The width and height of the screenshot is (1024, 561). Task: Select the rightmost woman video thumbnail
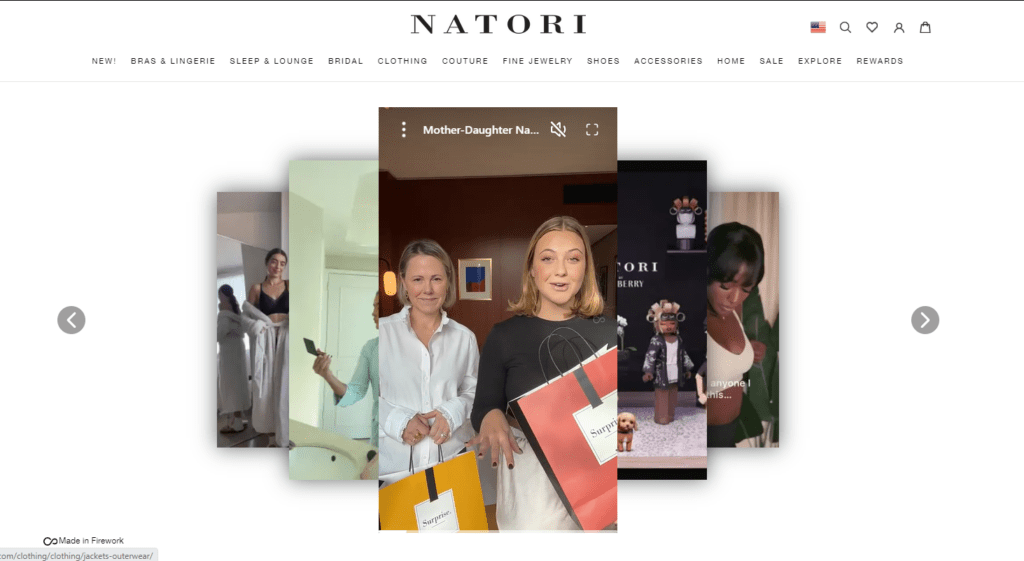coord(743,319)
